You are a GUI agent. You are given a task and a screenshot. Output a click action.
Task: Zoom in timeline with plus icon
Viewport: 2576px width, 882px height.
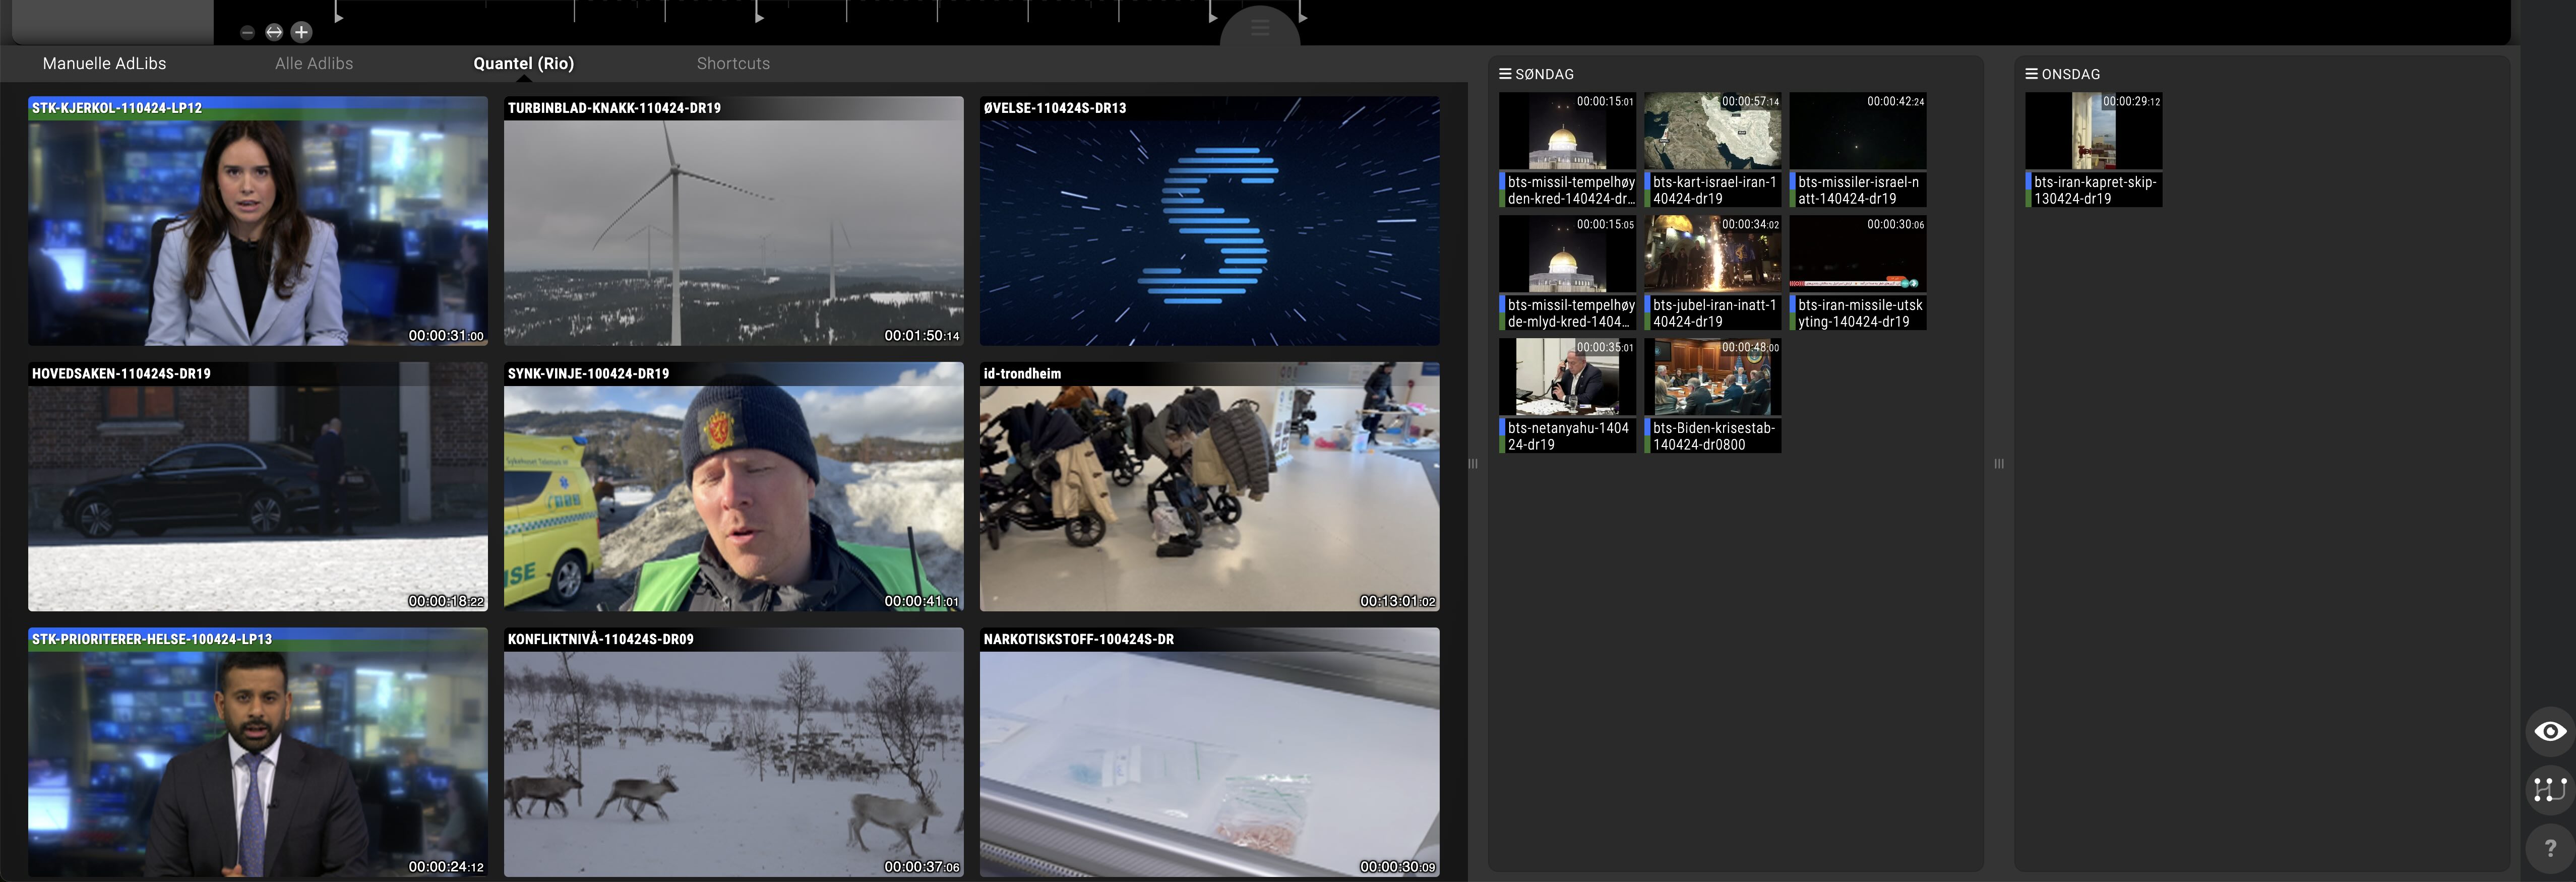301,32
